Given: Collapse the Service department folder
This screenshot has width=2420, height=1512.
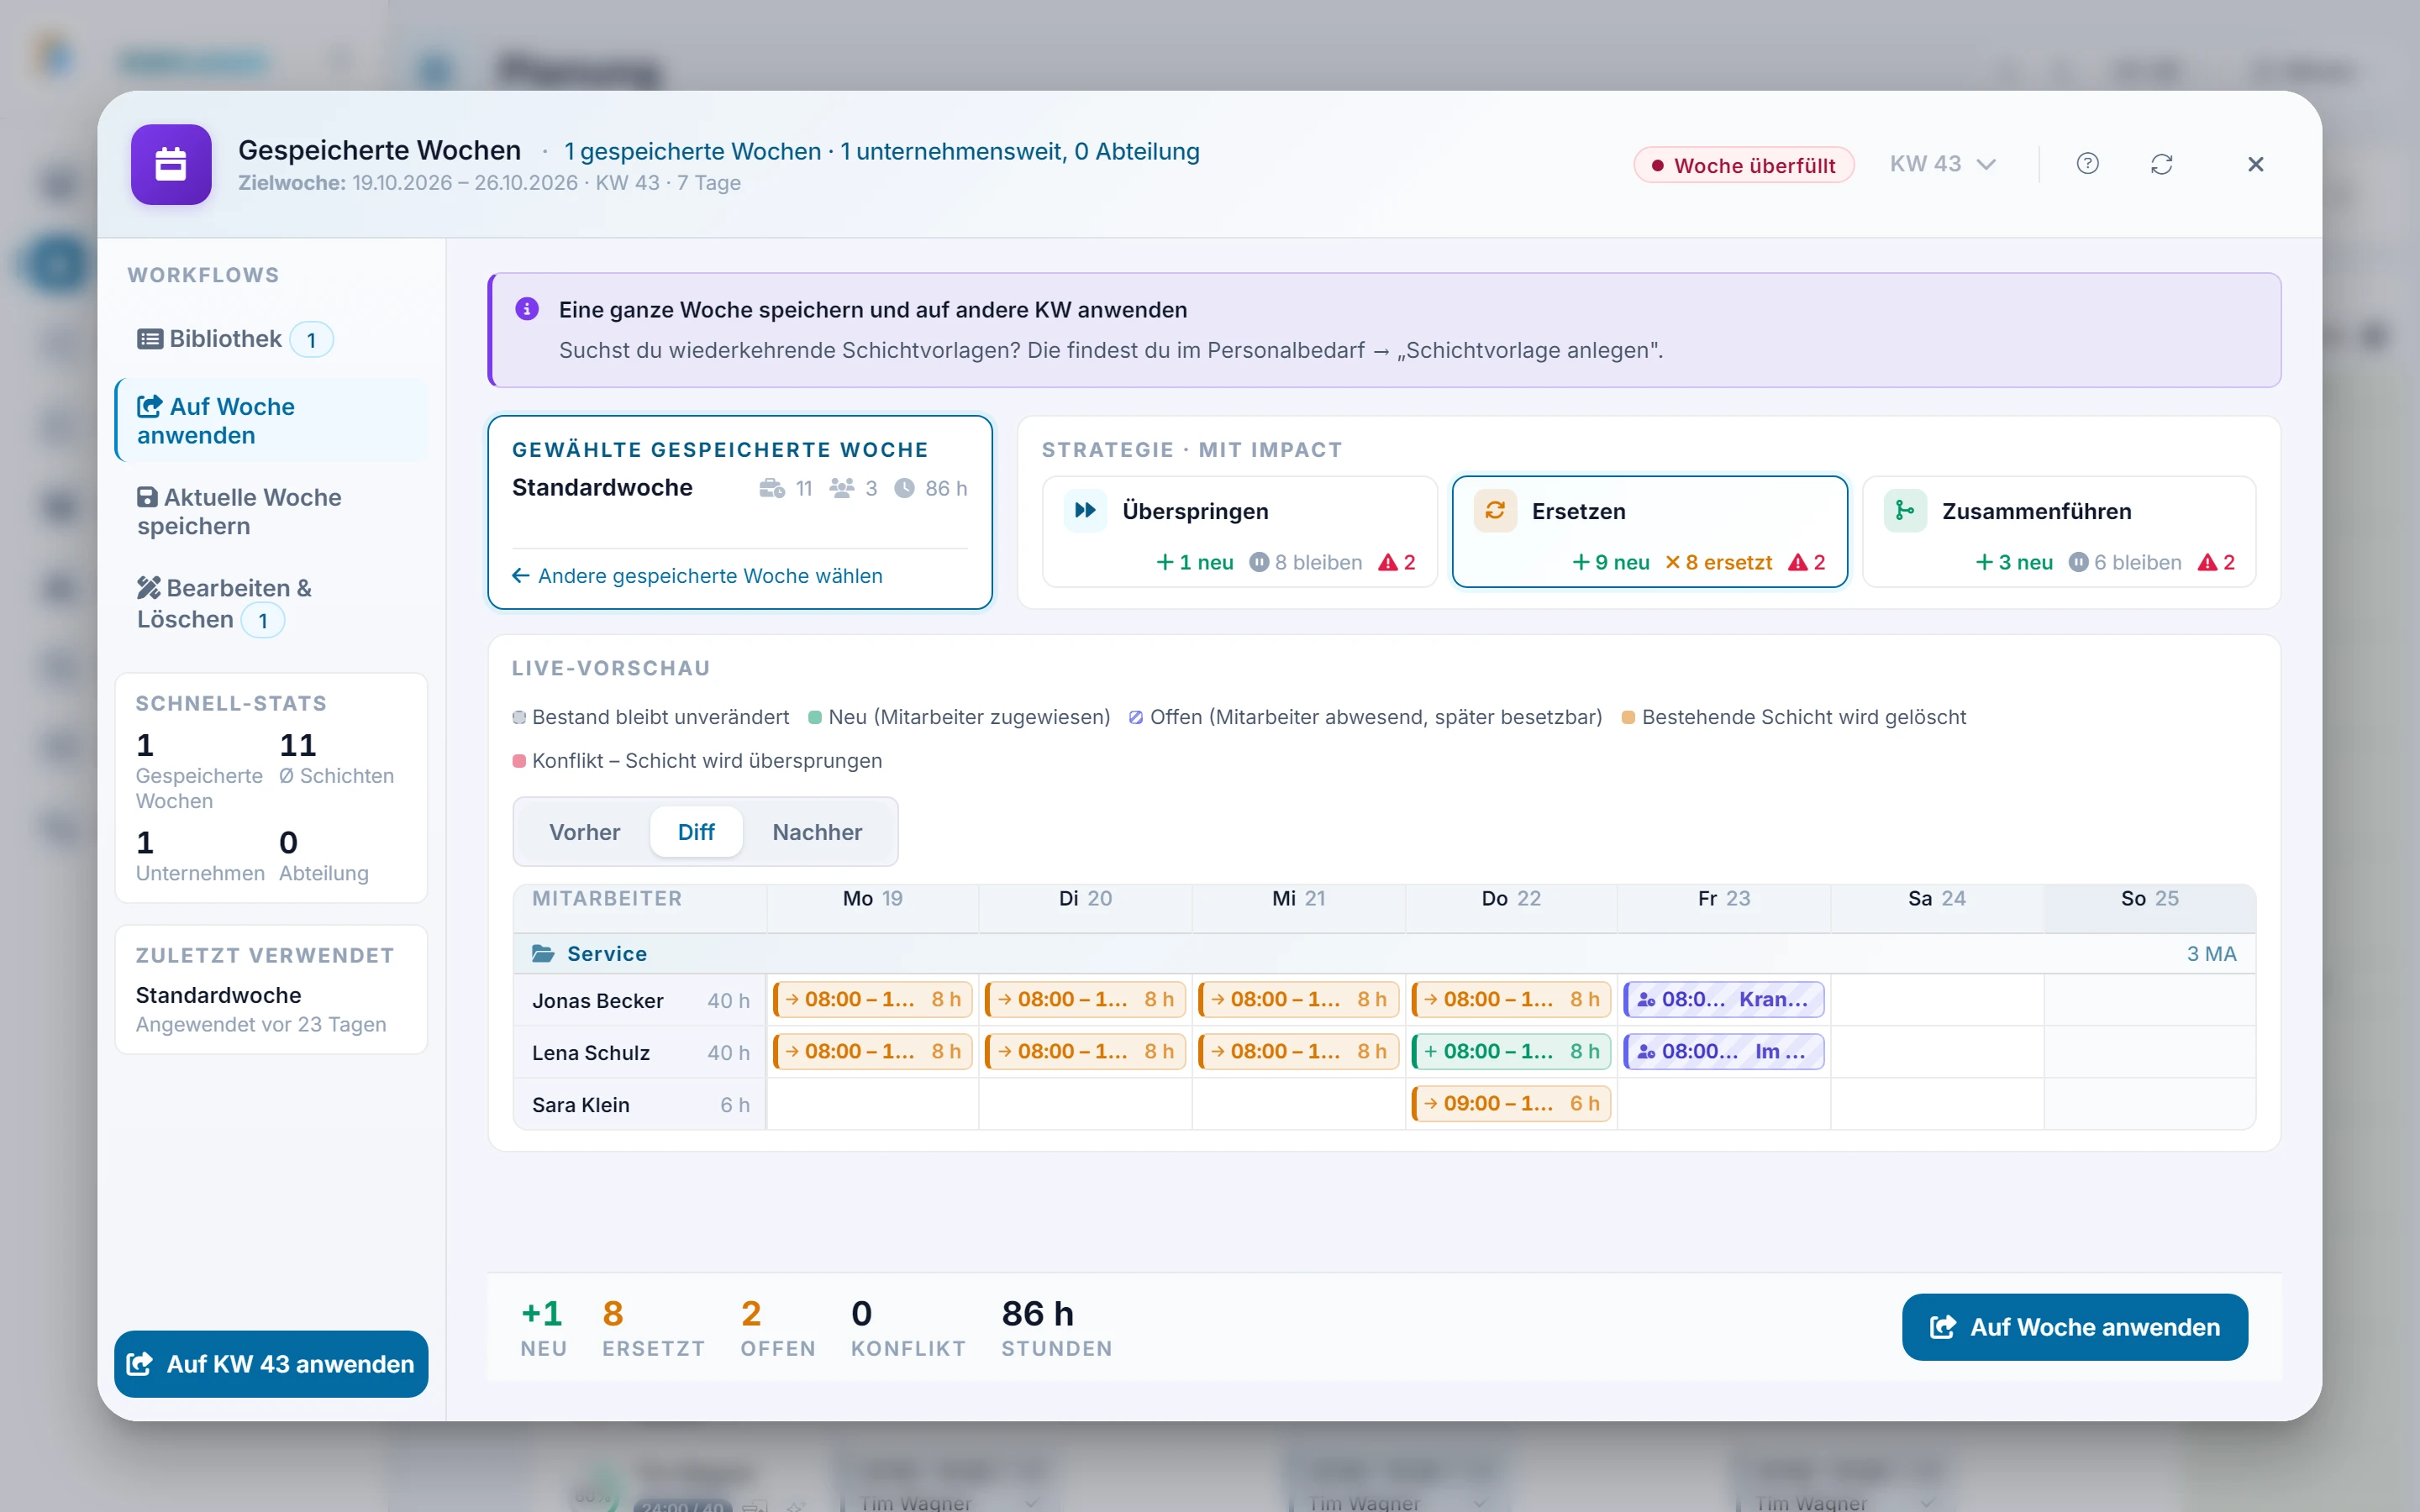Looking at the screenshot, I should [x=543, y=954].
